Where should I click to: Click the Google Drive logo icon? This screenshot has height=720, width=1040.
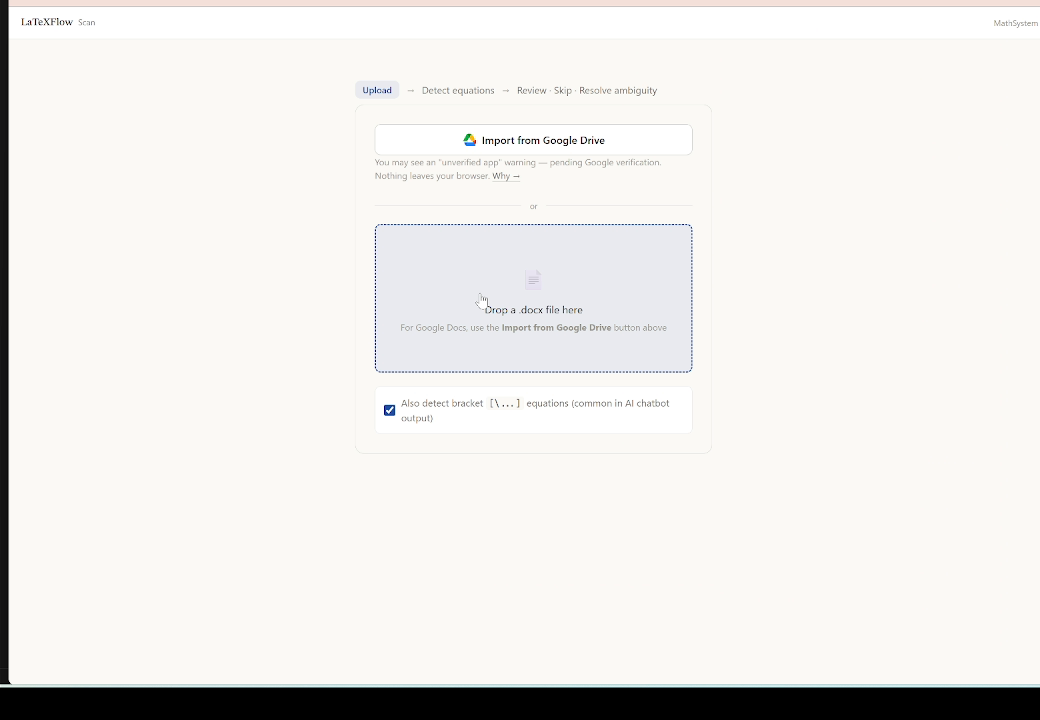470,140
